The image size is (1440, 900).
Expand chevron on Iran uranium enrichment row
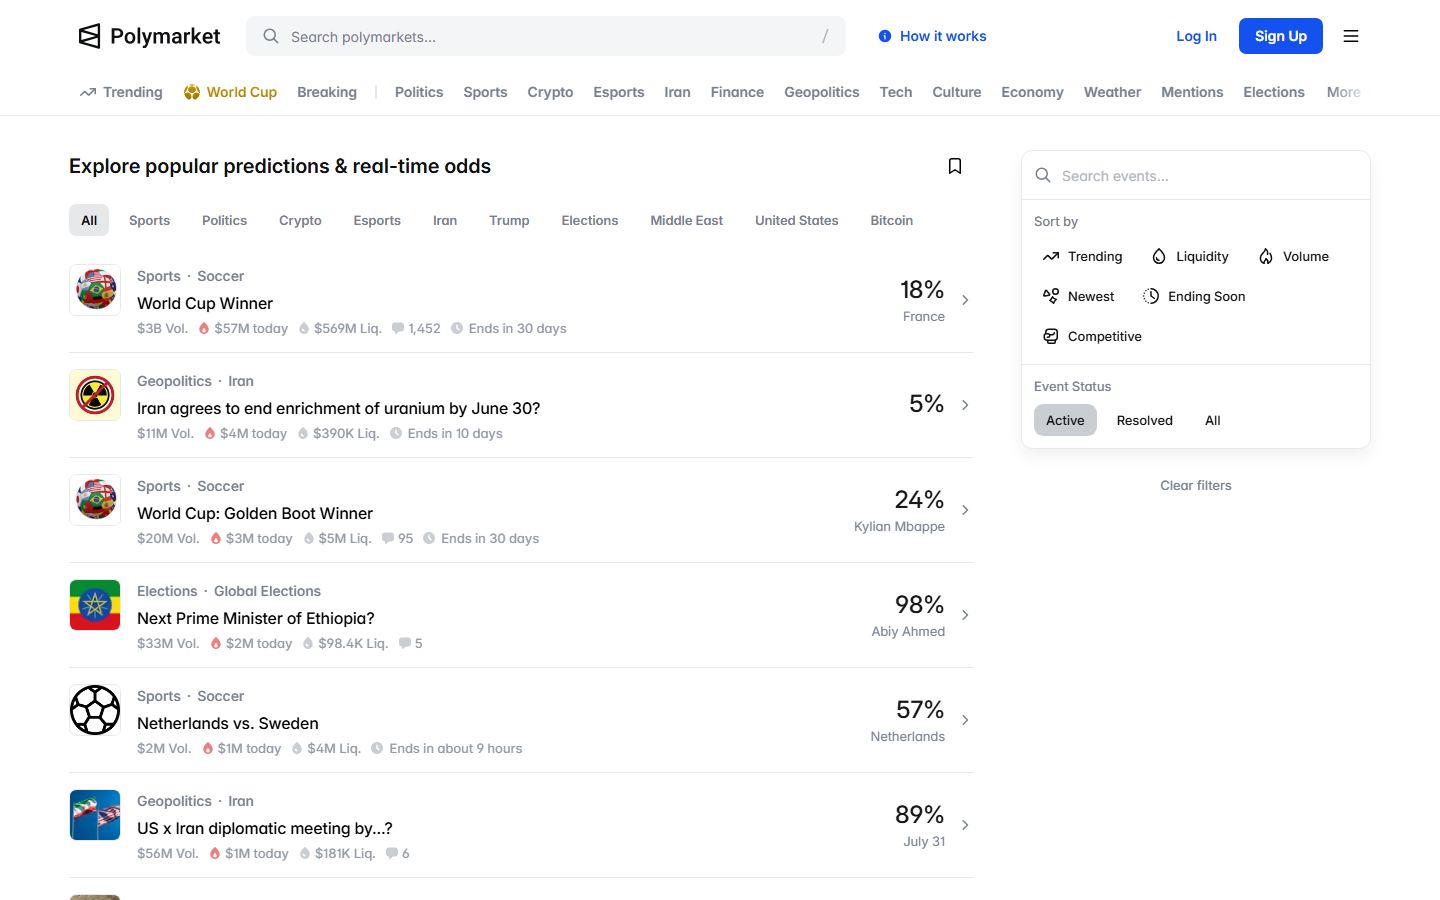click(x=965, y=405)
